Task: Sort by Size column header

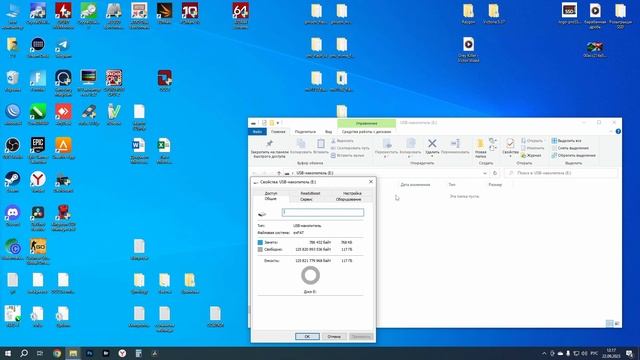Action: tap(495, 185)
